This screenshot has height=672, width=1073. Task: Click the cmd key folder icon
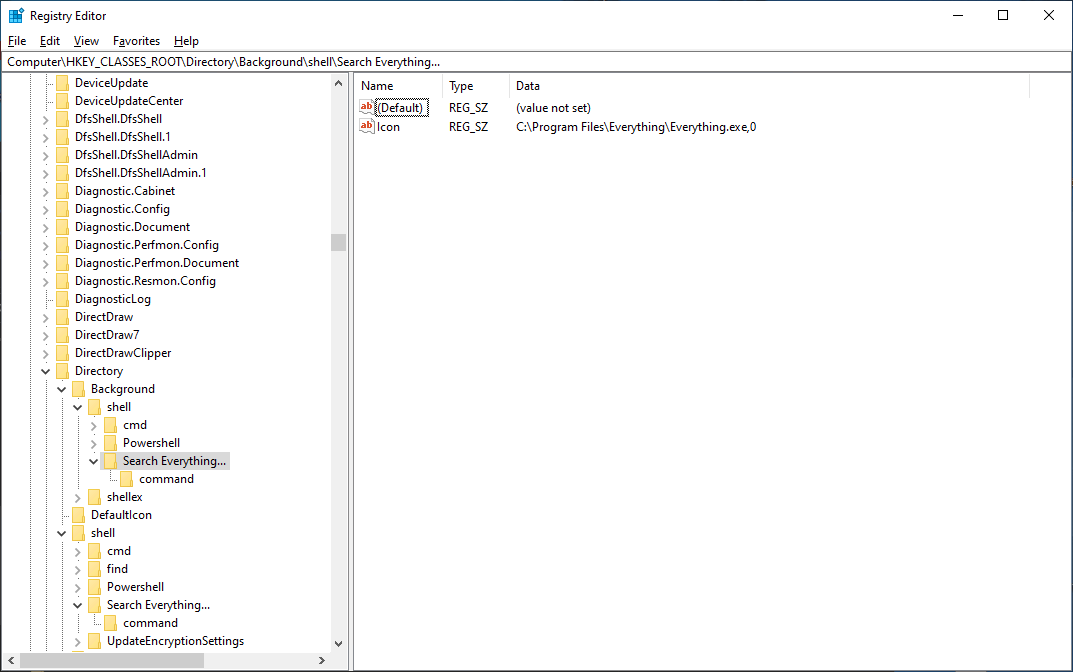[110, 424]
